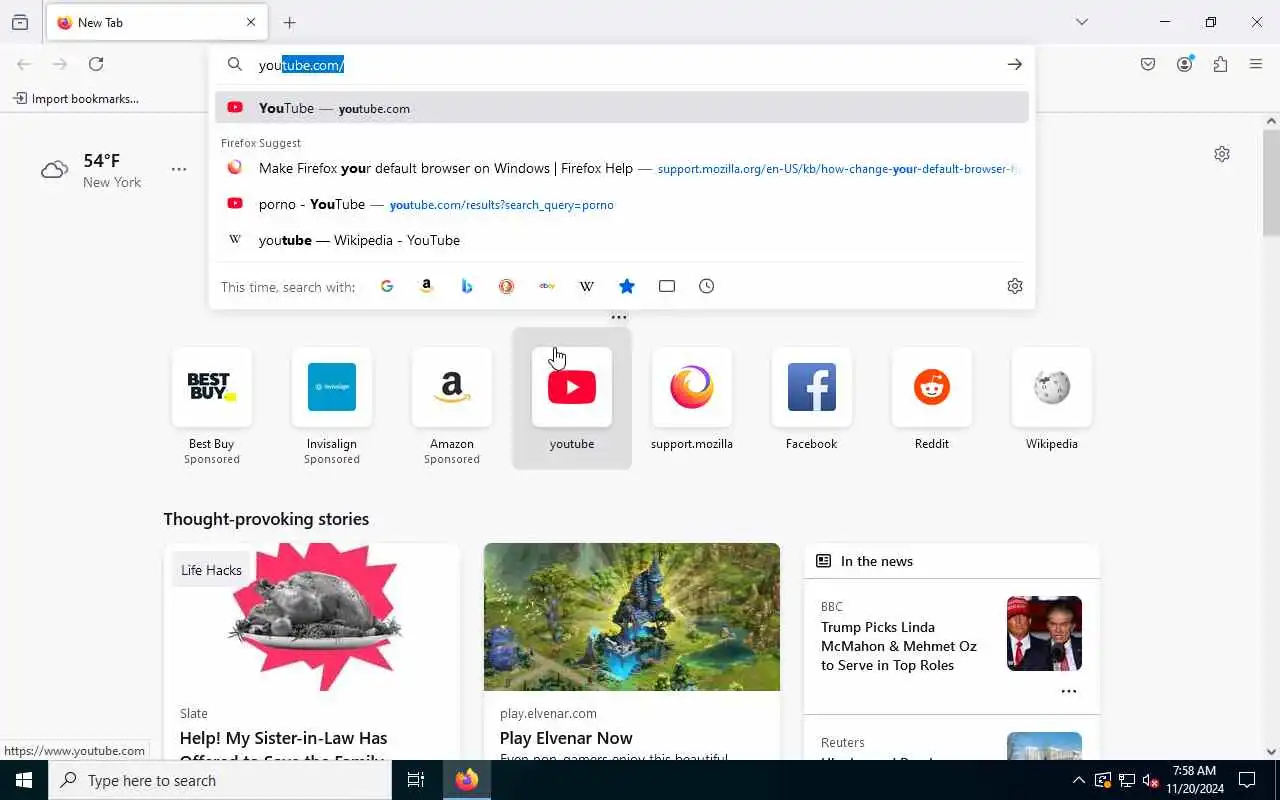
Task: Open a new tab with plus button
Action: (290, 22)
